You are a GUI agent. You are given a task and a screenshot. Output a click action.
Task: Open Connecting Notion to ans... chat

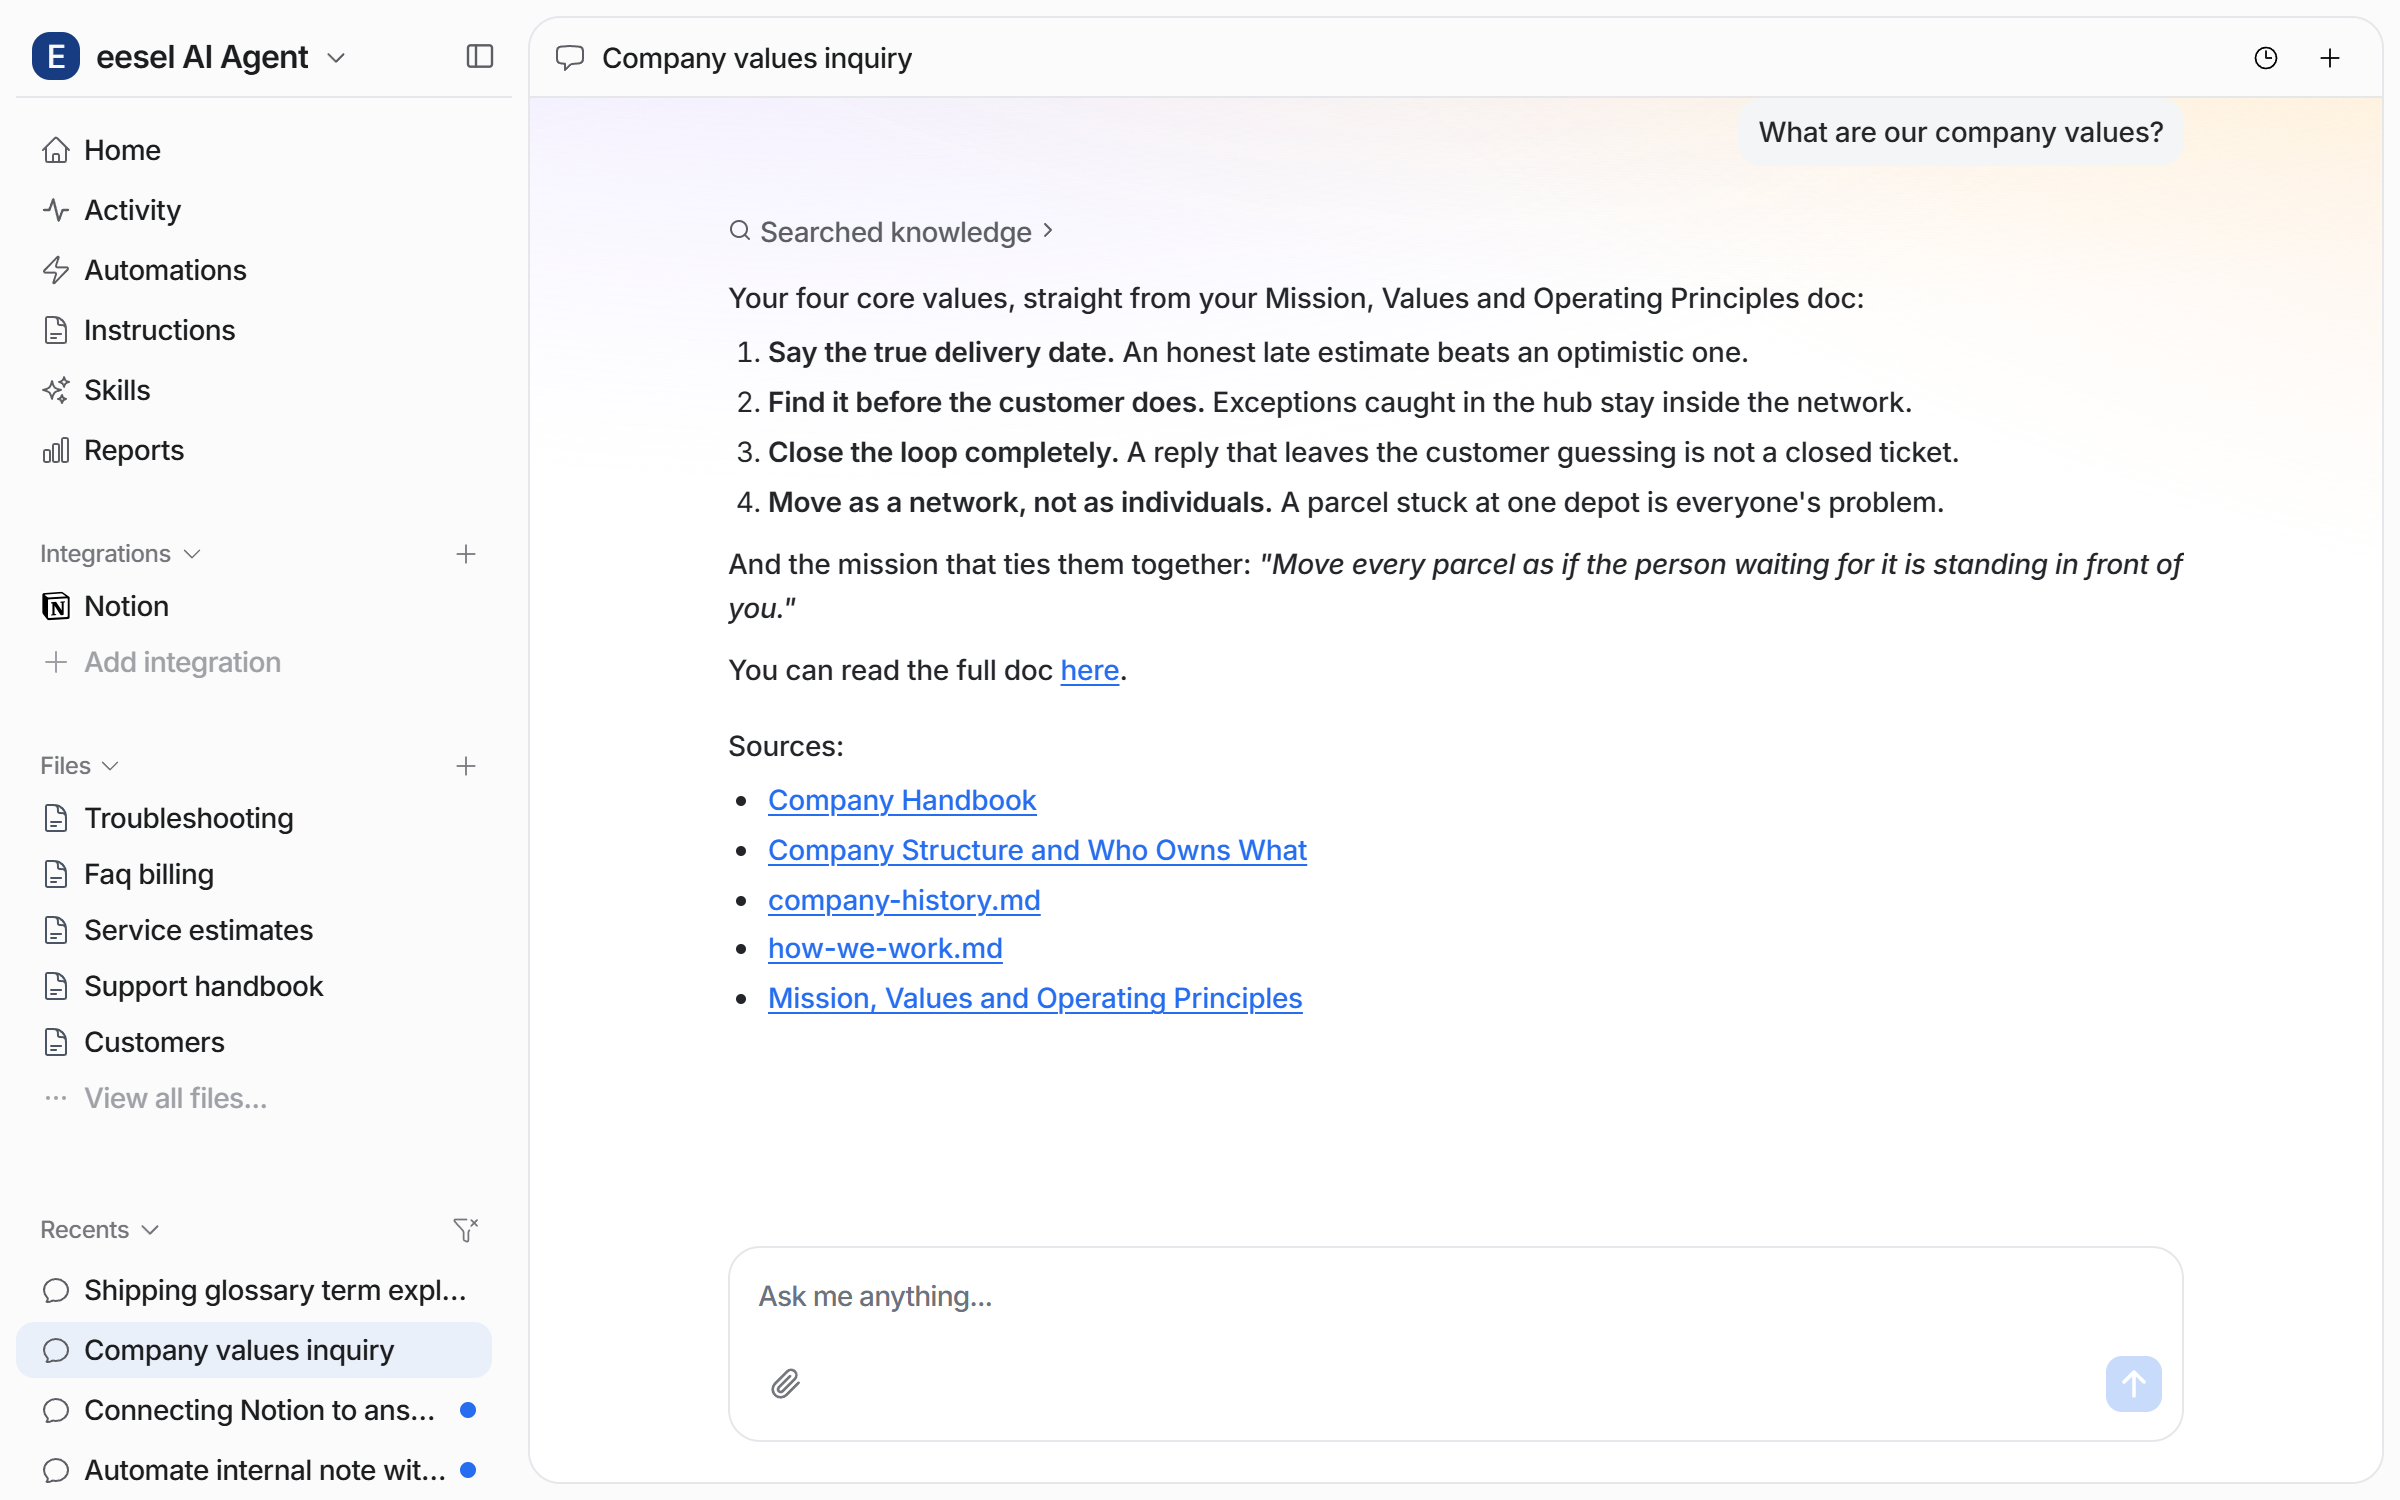(x=254, y=1410)
